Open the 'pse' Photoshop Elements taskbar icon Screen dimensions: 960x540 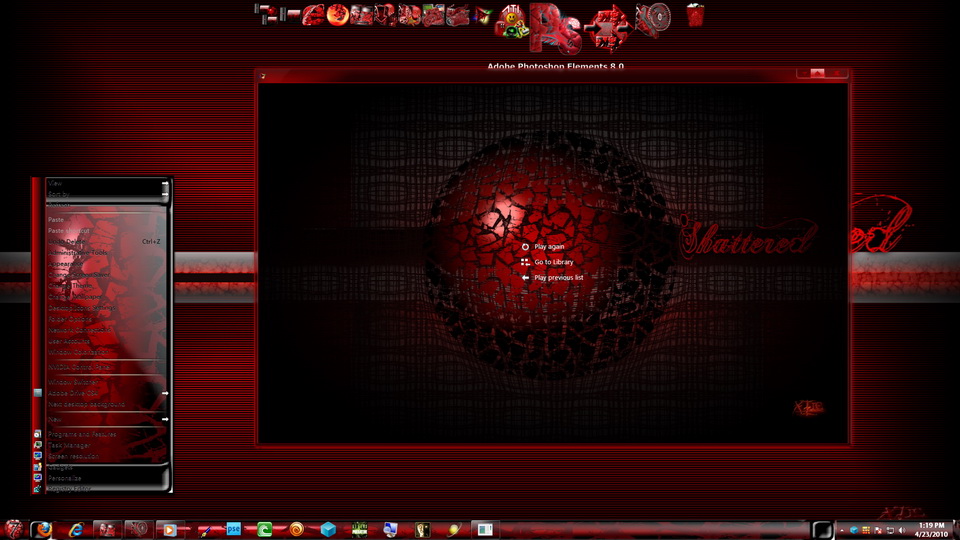click(234, 529)
